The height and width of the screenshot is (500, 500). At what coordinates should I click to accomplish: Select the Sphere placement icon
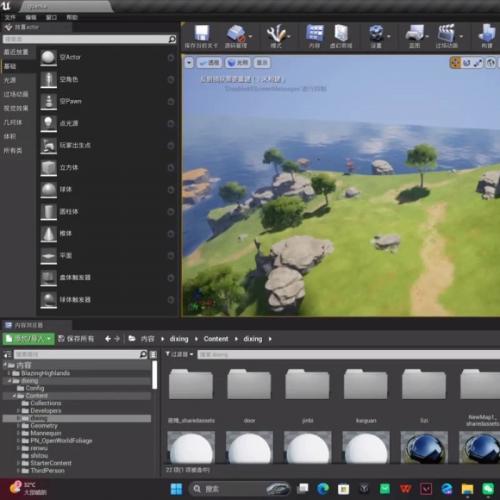coord(49,190)
